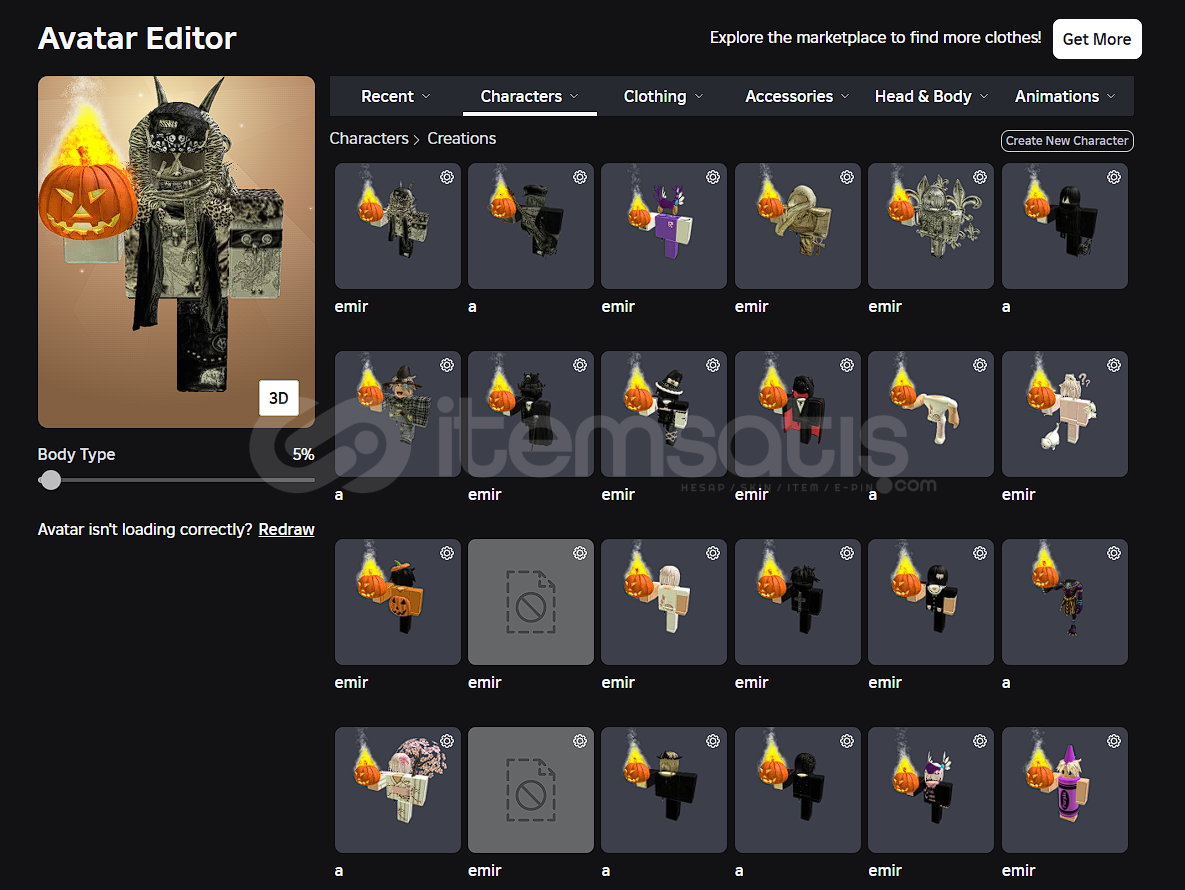Select the red-caped vampire avatar thumbnail
Image resolution: width=1185 pixels, height=890 pixels.
click(x=797, y=414)
